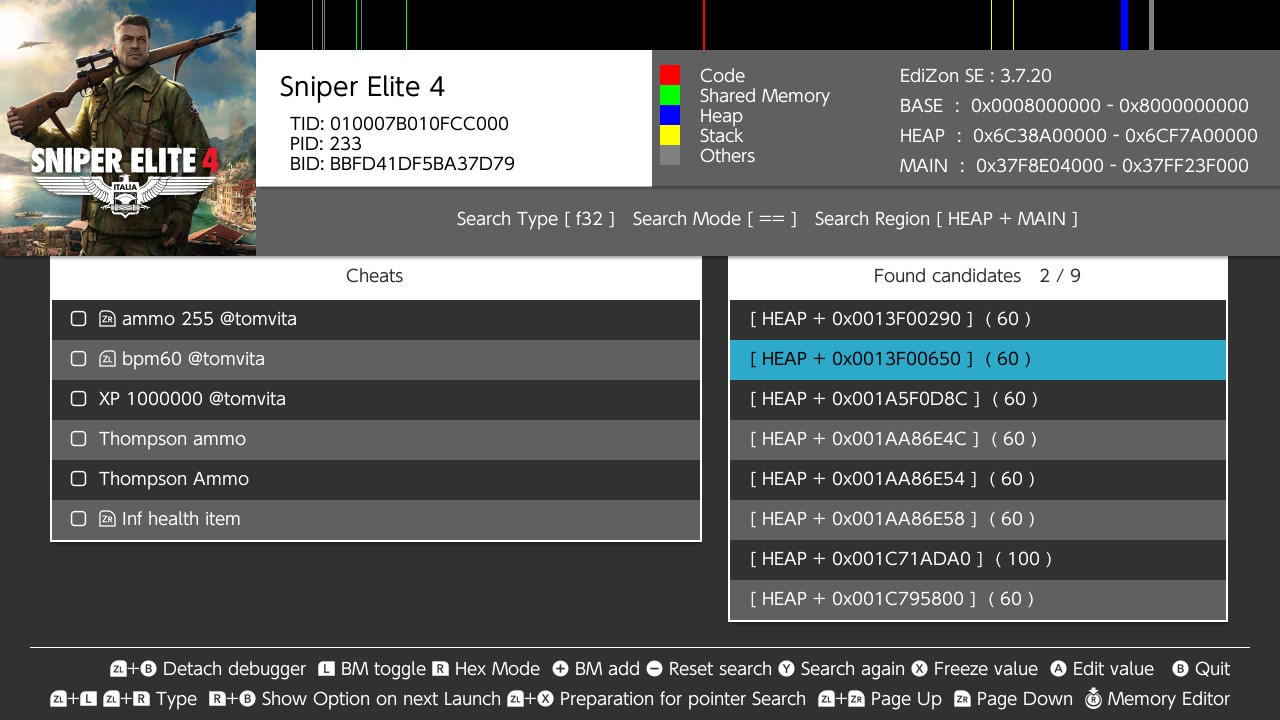Click the HEAP address range 0x6C38A00000 line
The width and height of the screenshot is (1280, 720).
1079,136
